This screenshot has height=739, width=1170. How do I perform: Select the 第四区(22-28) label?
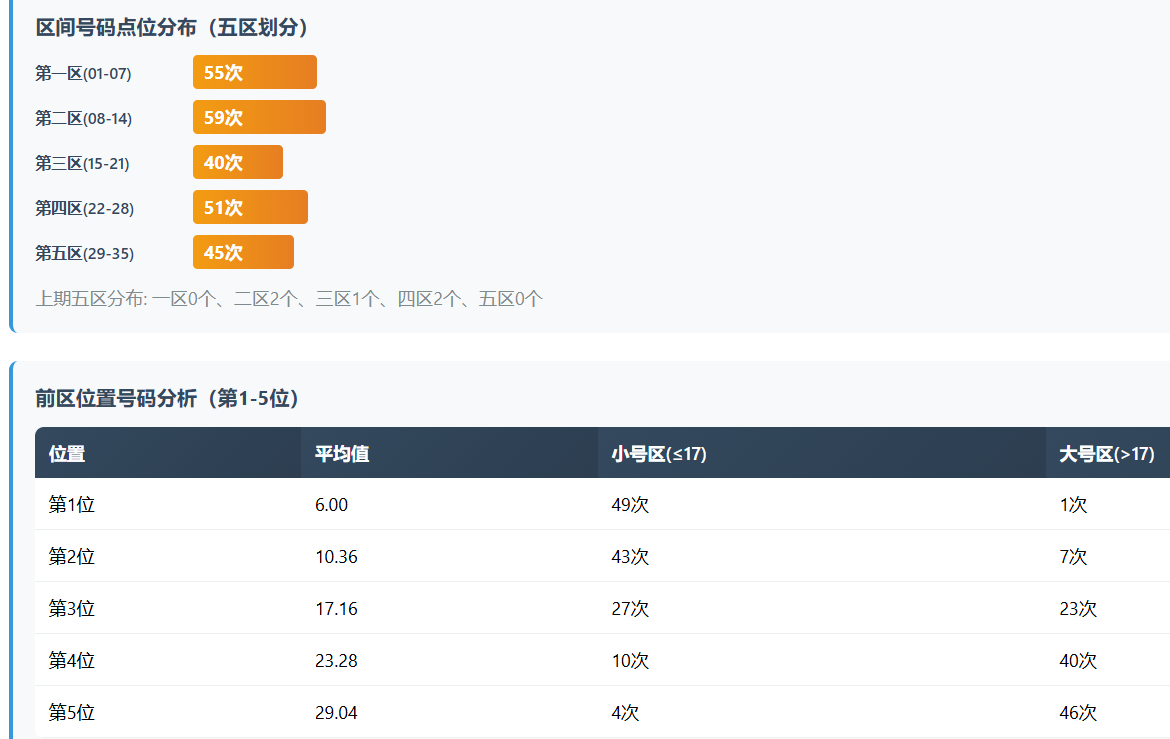coord(84,208)
